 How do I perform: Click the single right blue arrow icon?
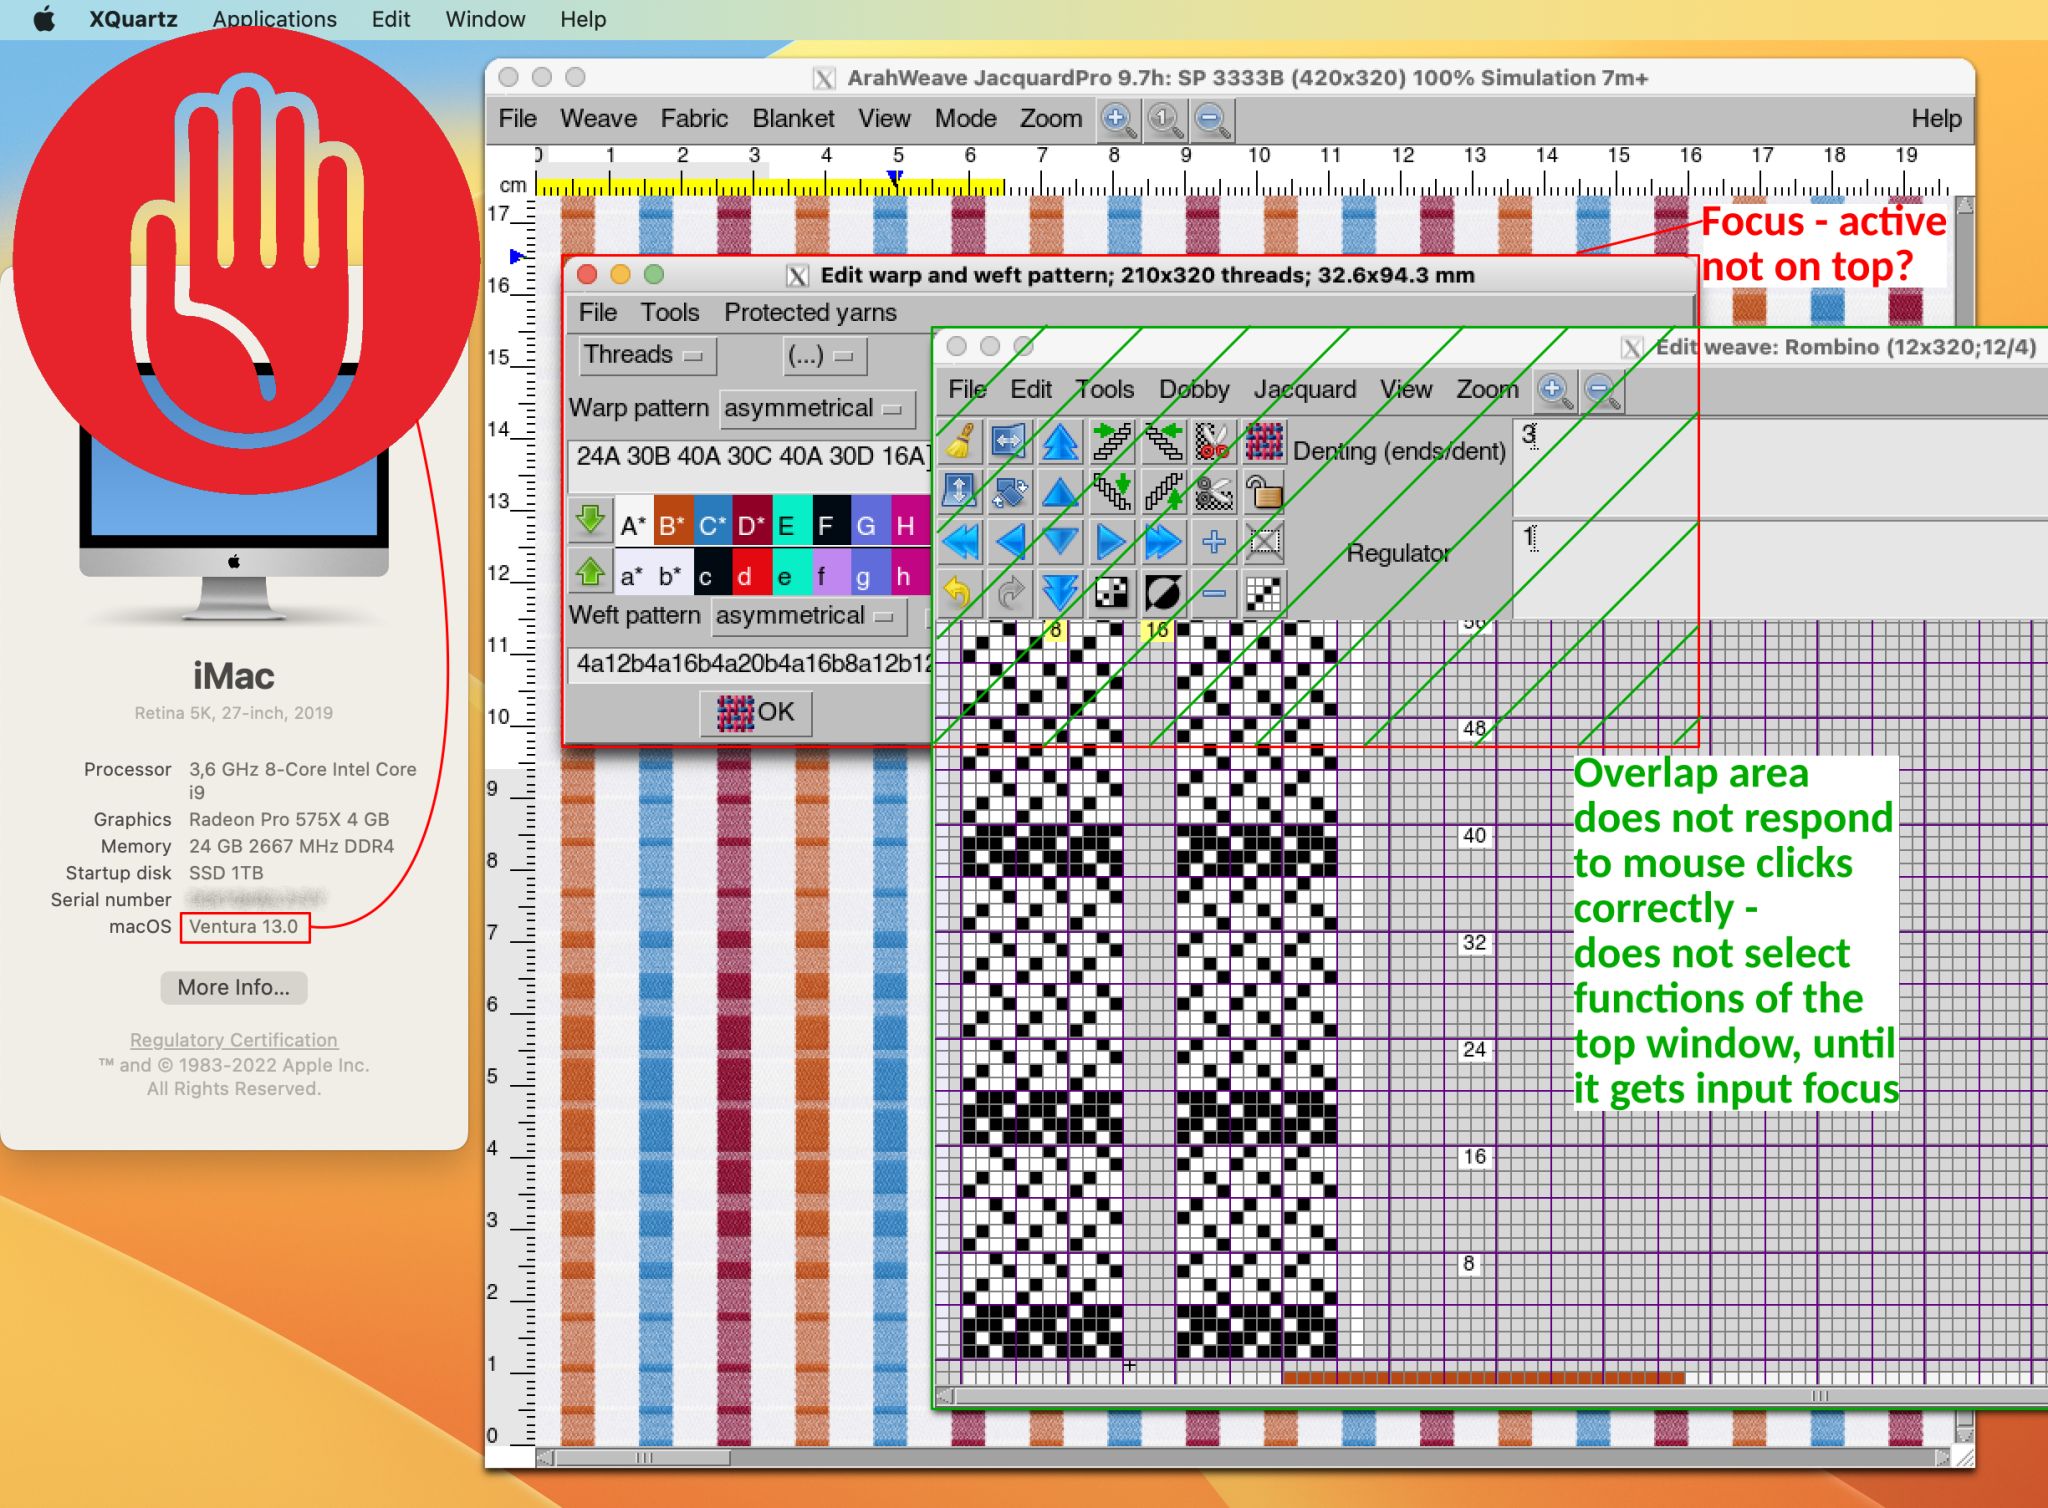click(x=1111, y=543)
